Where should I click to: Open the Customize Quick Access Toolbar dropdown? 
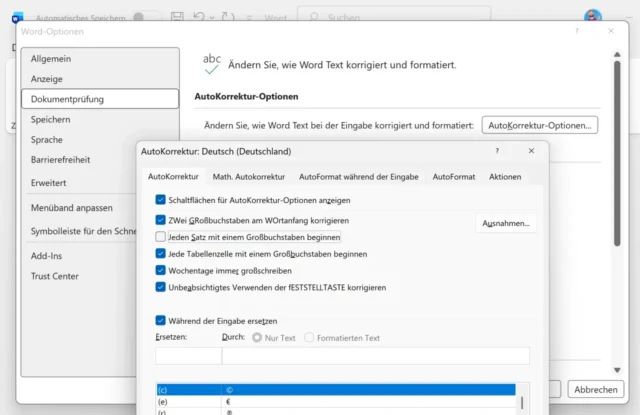249,18
